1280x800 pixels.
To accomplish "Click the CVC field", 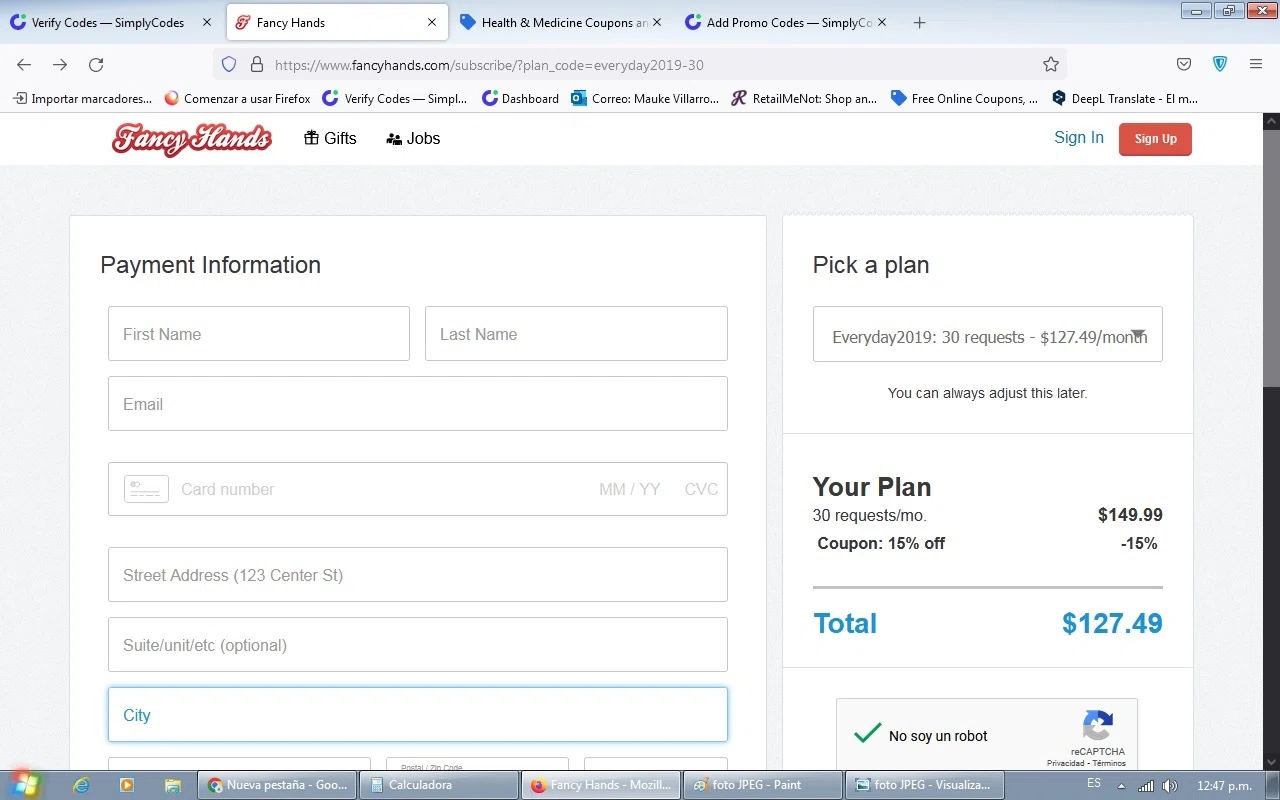I will [701, 489].
